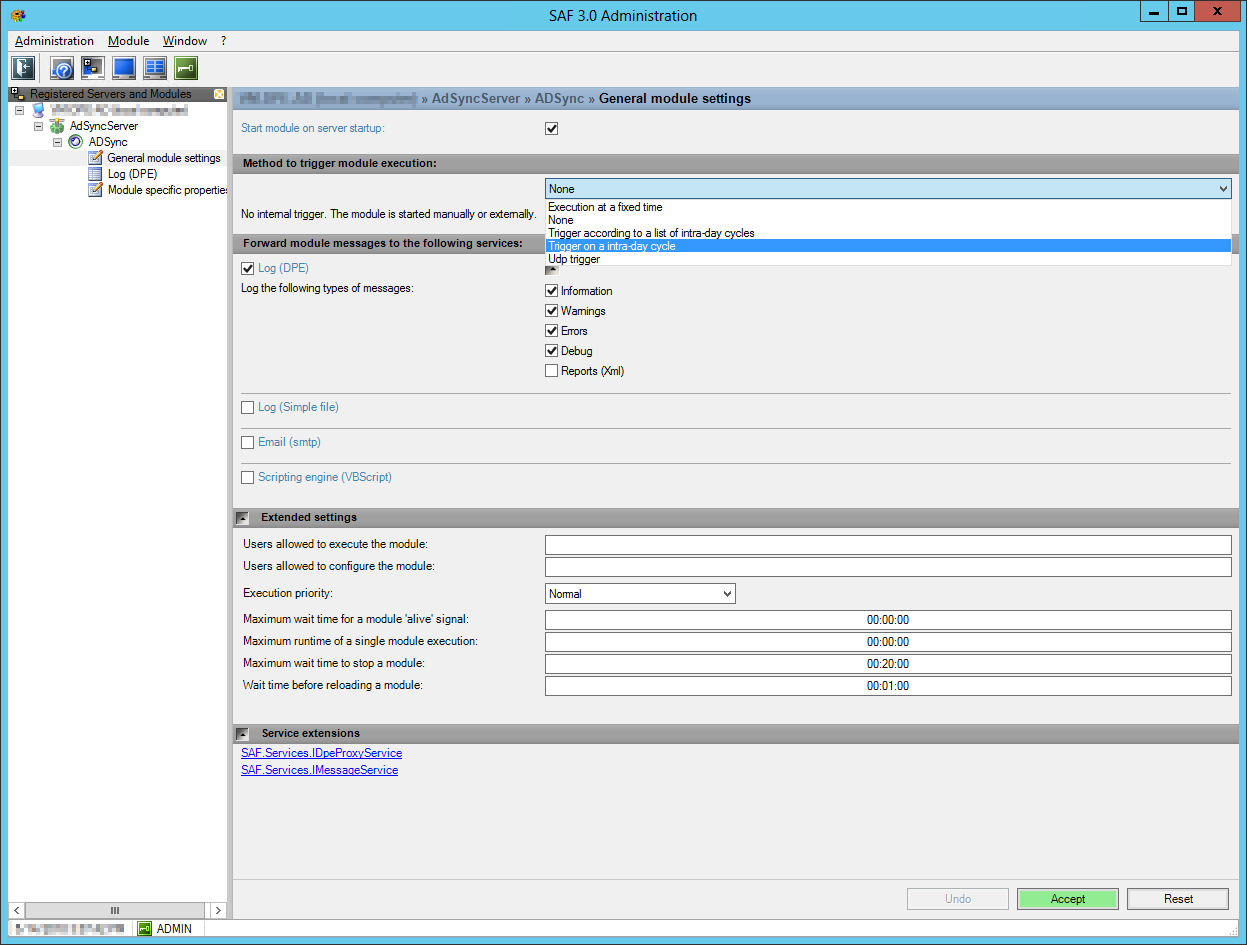Click the blue grid monitor toolbar icon
The width and height of the screenshot is (1247, 945).
click(155, 68)
